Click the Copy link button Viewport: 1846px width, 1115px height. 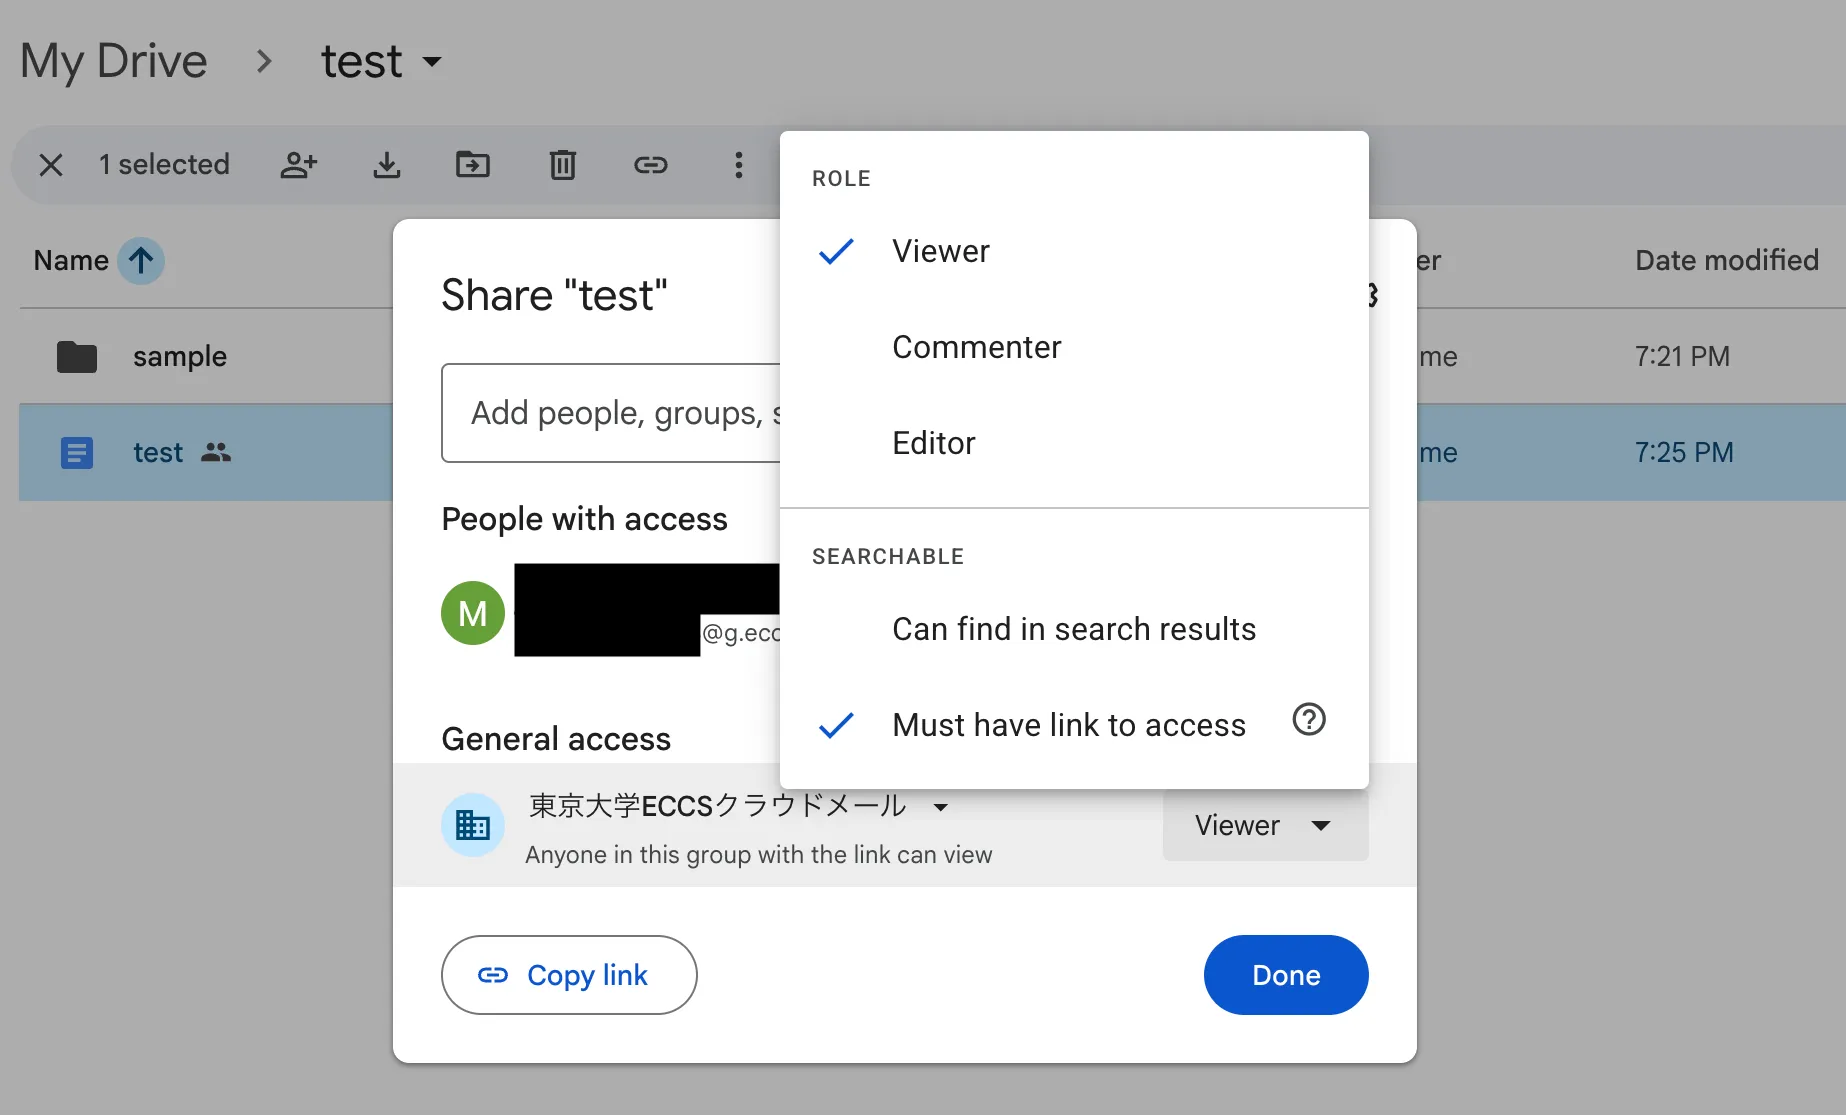click(569, 975)
